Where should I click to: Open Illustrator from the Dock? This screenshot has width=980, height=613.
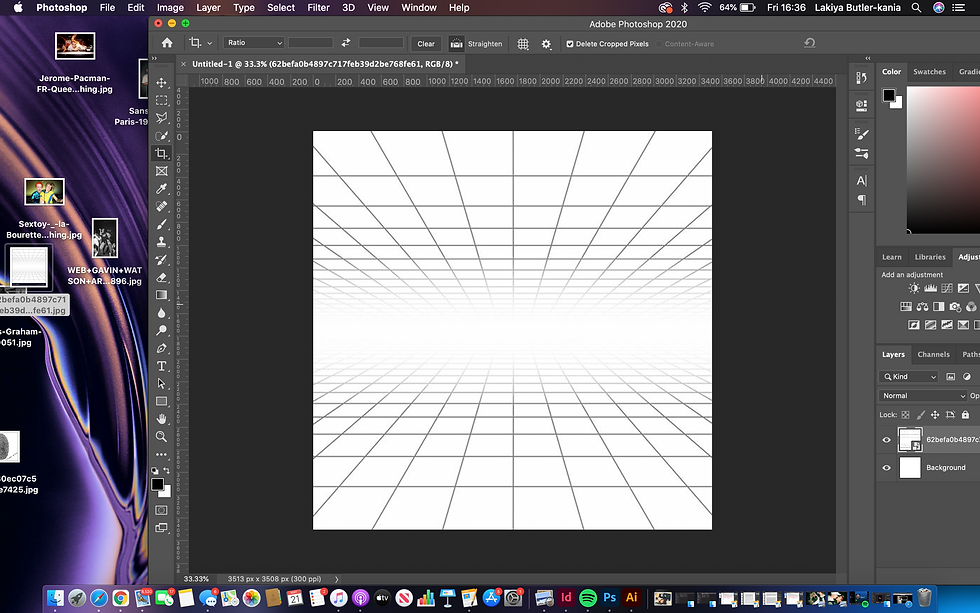pos(631,598)
